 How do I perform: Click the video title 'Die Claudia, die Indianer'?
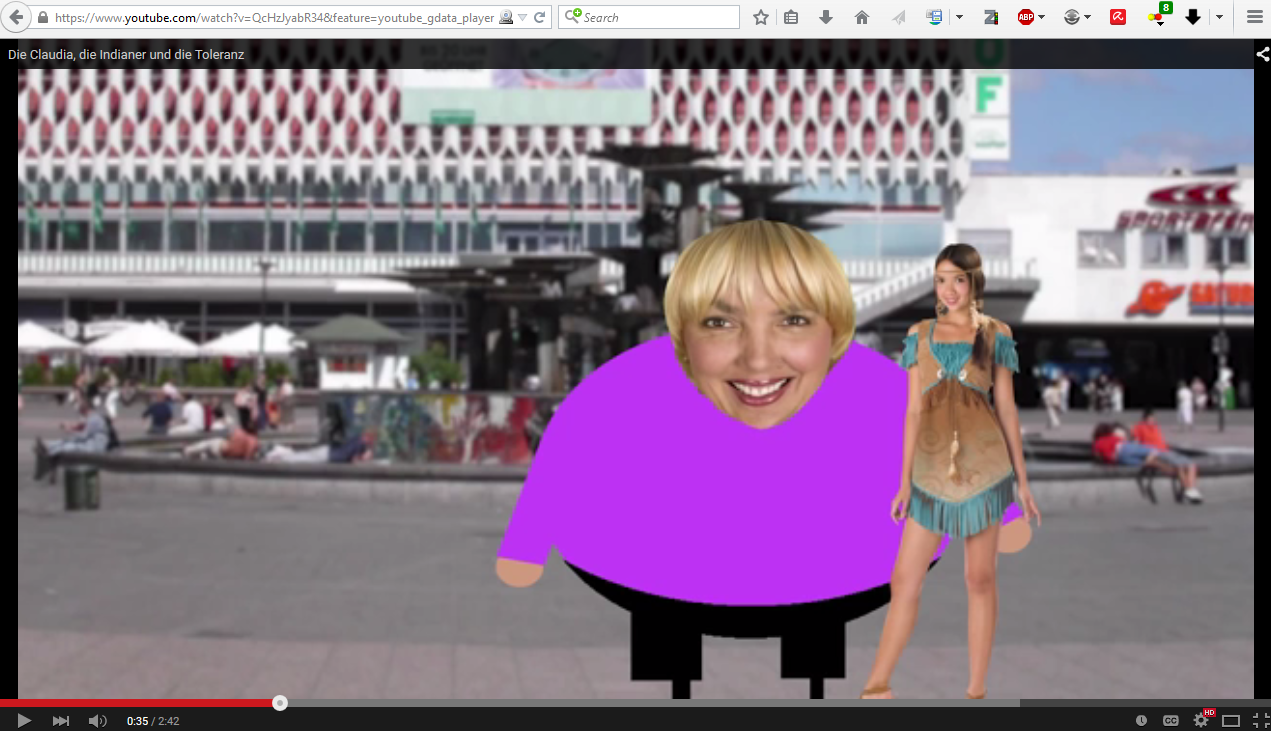(x=126, y=54)
